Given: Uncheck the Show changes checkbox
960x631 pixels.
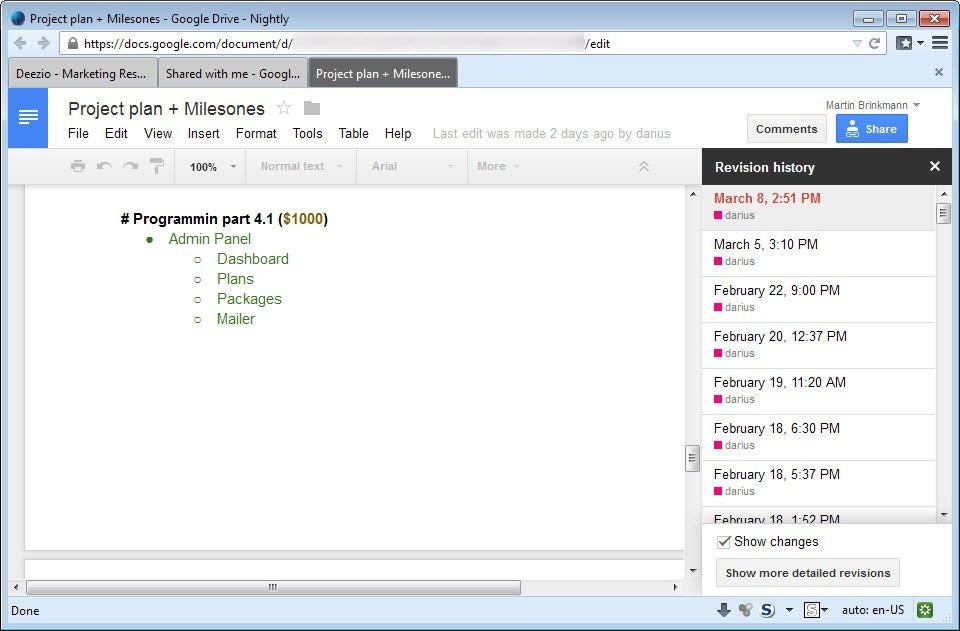Looking at the screenshot, I should [724, 542].
